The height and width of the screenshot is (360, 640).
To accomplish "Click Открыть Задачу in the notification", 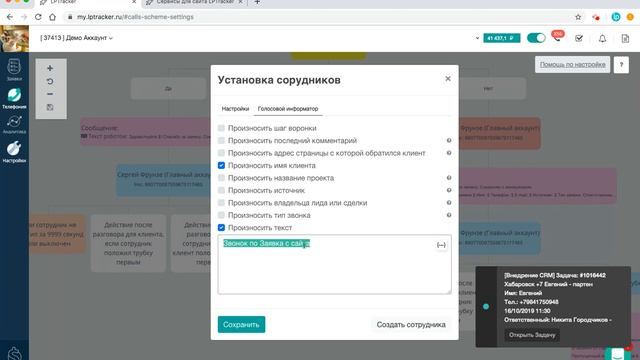I will click(x=532, y=335).
